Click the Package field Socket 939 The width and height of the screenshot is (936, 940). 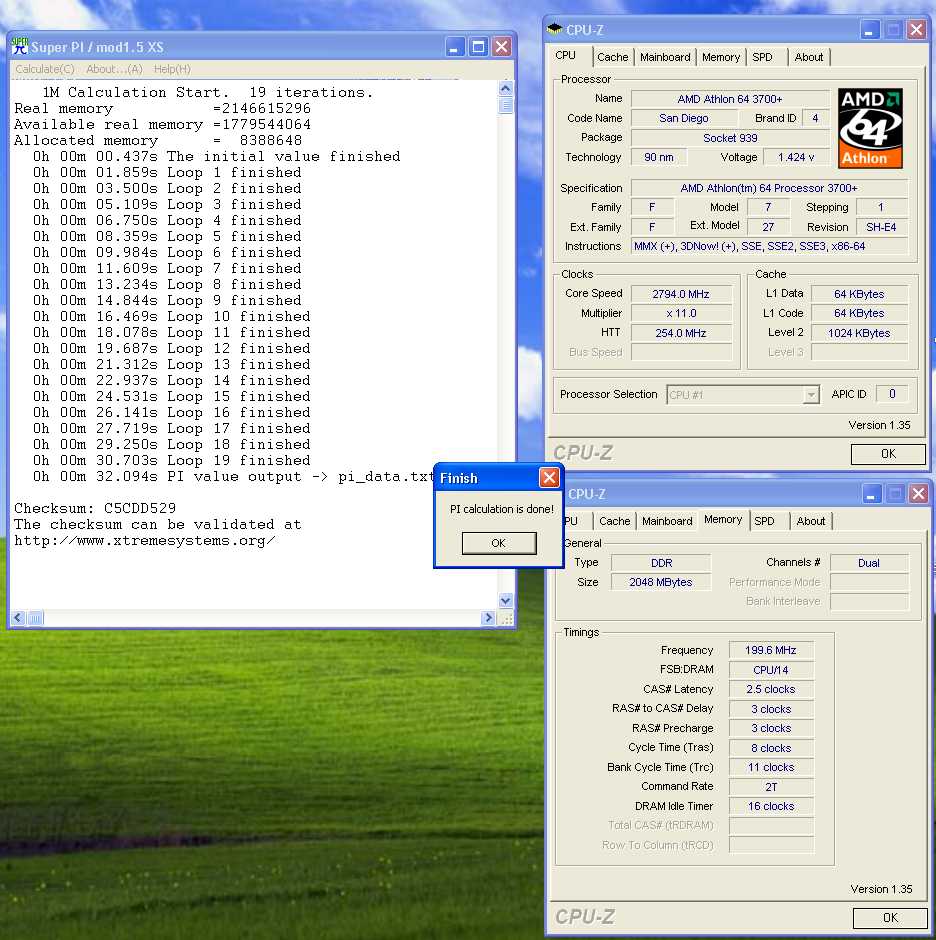pos(730,138)
